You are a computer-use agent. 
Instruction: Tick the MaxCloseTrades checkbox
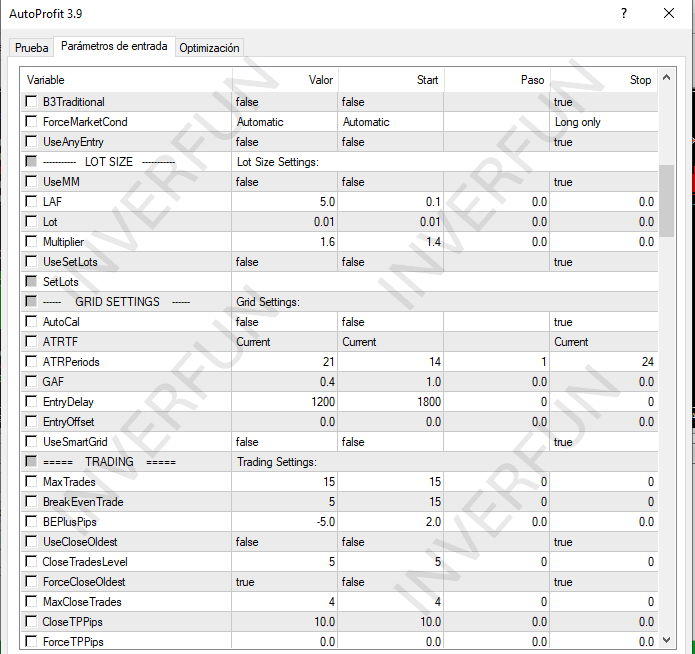click(31, 602)
